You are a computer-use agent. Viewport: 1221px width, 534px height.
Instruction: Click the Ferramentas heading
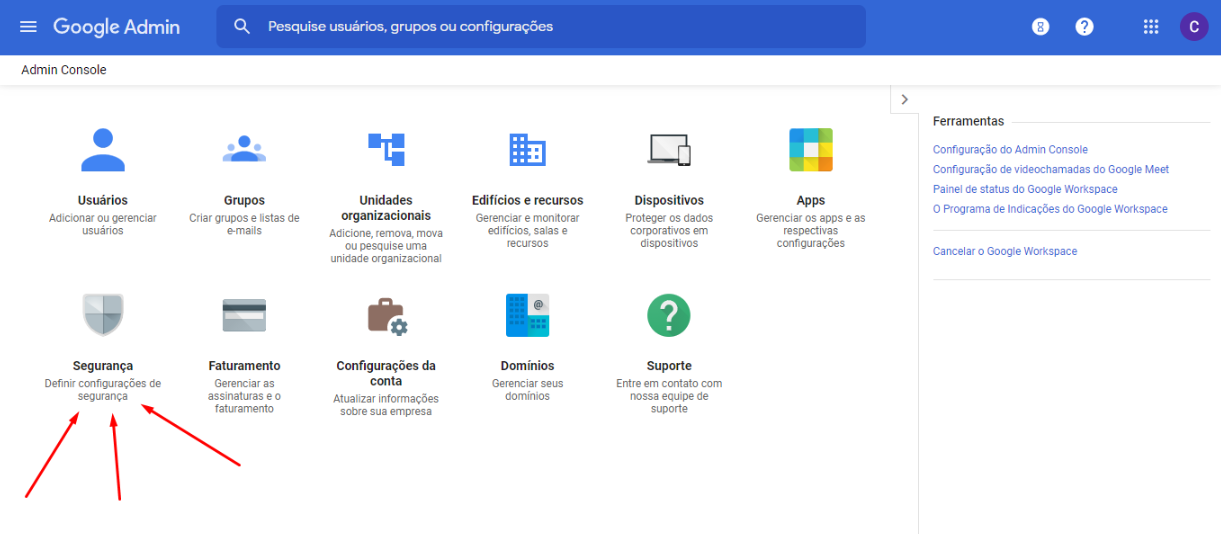(968, 121)
